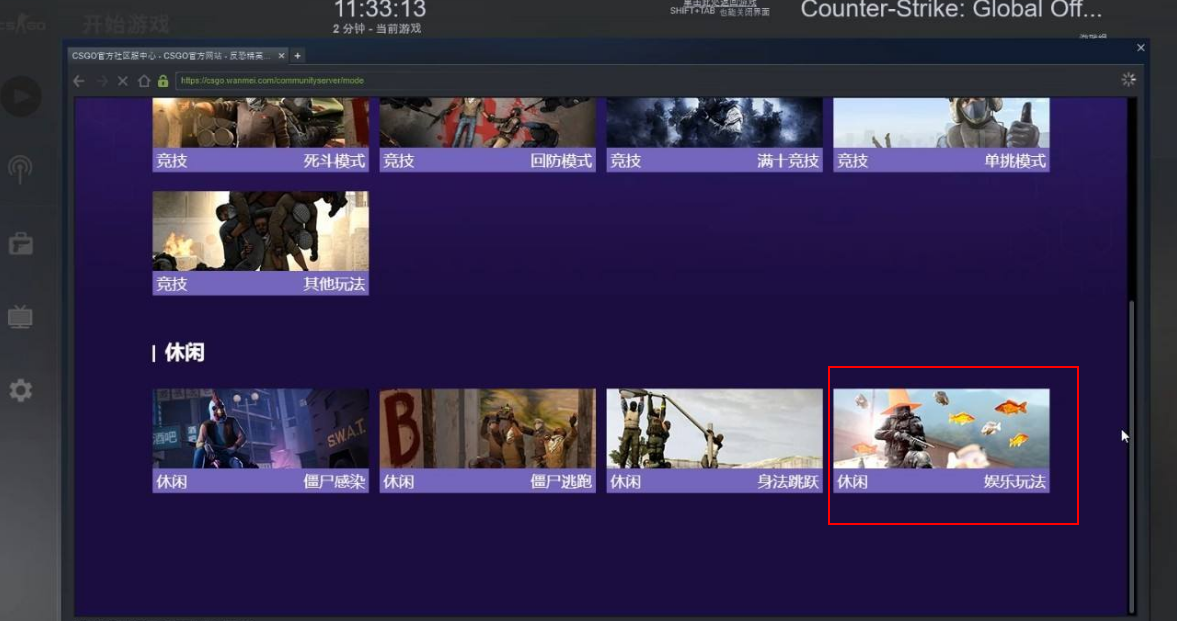Click the page vertical scrollbar thumb
The height and width of the screenshot is (621, 1177).
pos(1132,456)
